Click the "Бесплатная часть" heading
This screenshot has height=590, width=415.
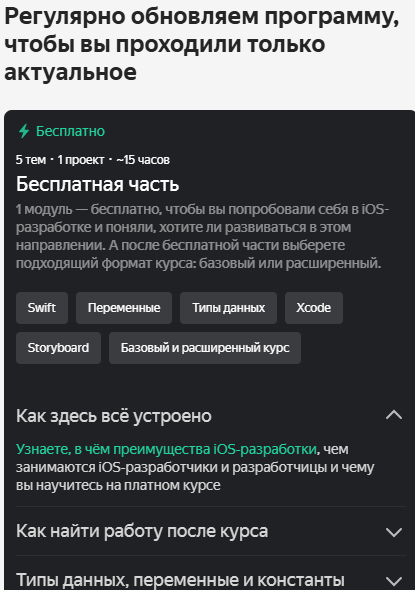pyautogui.click(x=97, y=184)
